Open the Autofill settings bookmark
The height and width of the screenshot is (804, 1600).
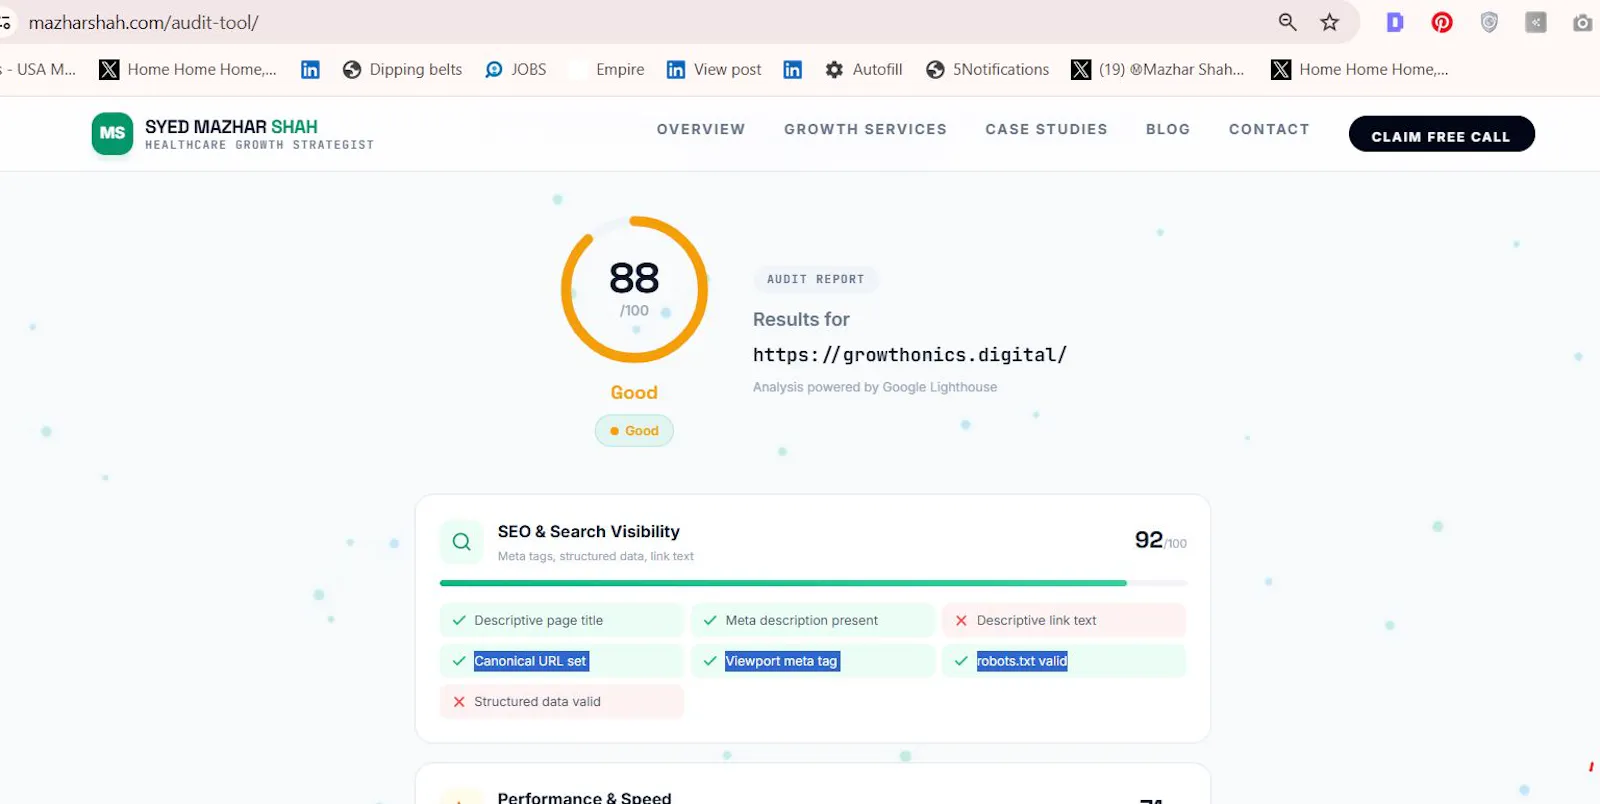864,69
